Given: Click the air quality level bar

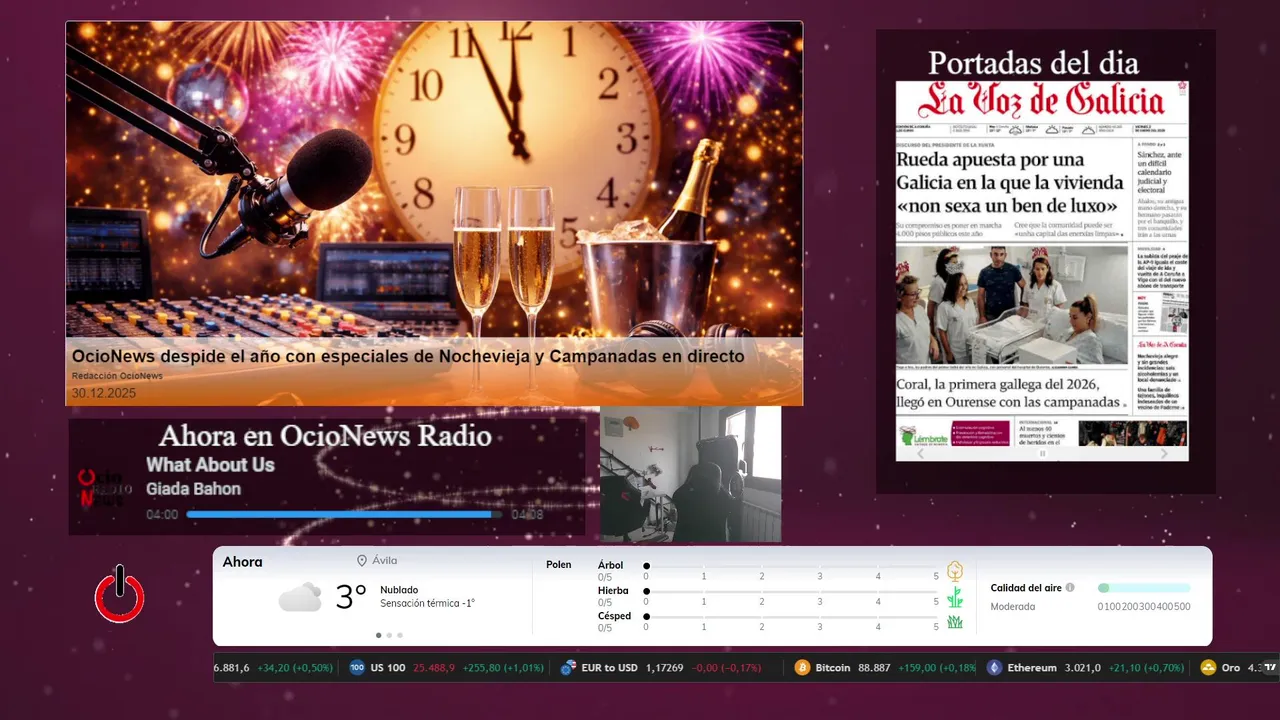Looking at the screenshot, I should tap(1144, 588).
